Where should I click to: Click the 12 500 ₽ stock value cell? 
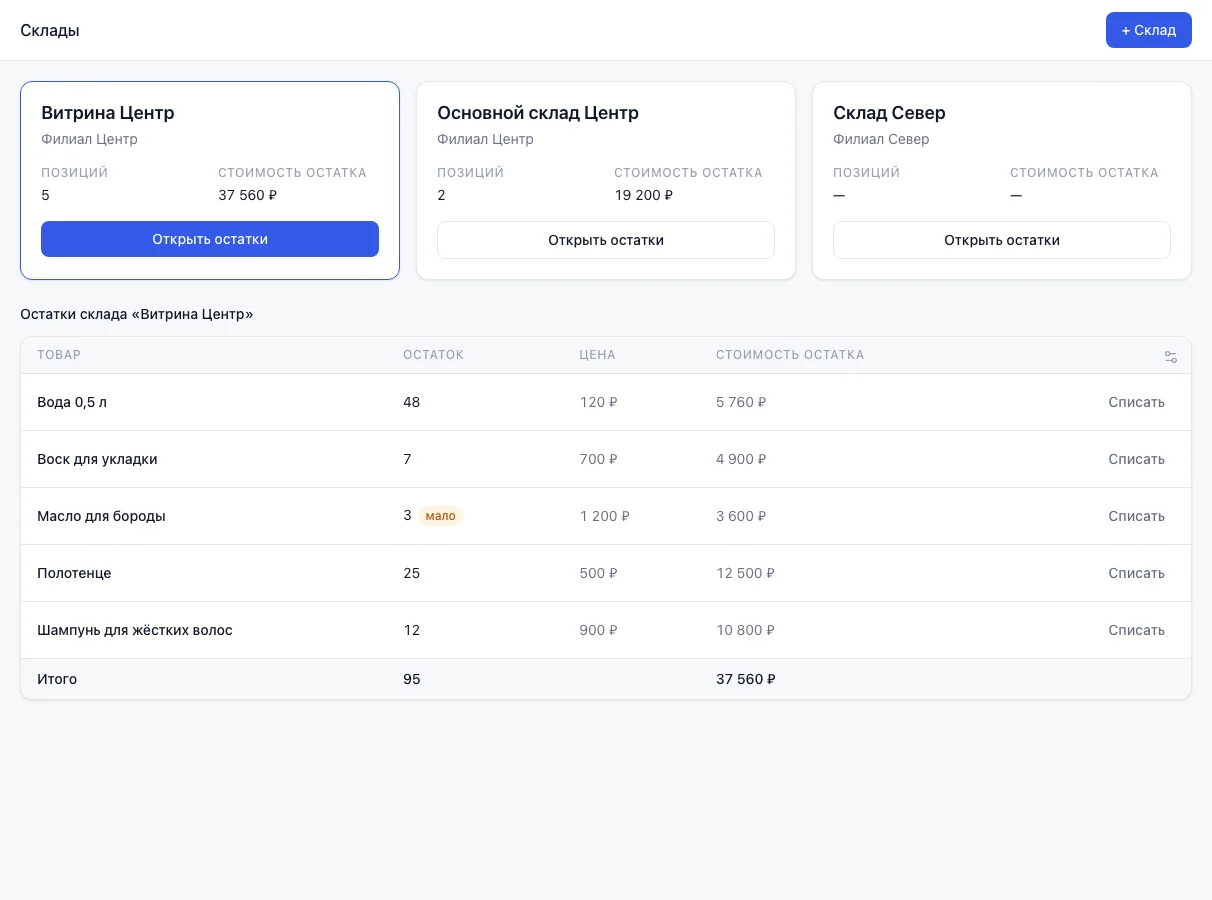[x=745, y=573]
